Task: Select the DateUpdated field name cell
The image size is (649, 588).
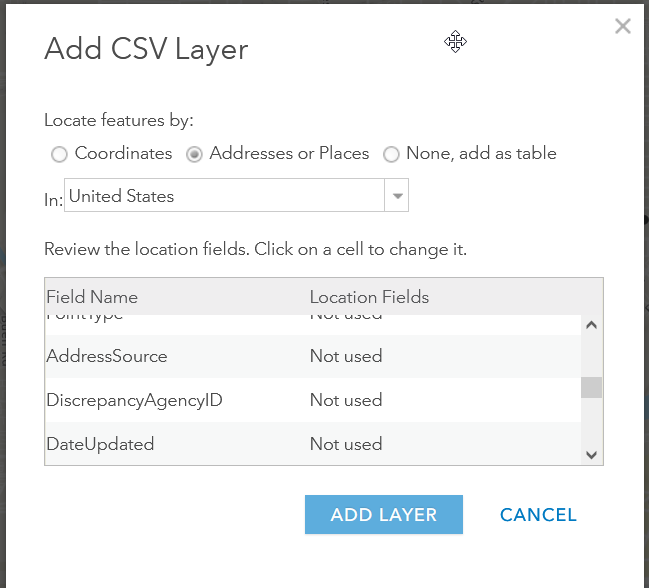Action: point(100,444)
